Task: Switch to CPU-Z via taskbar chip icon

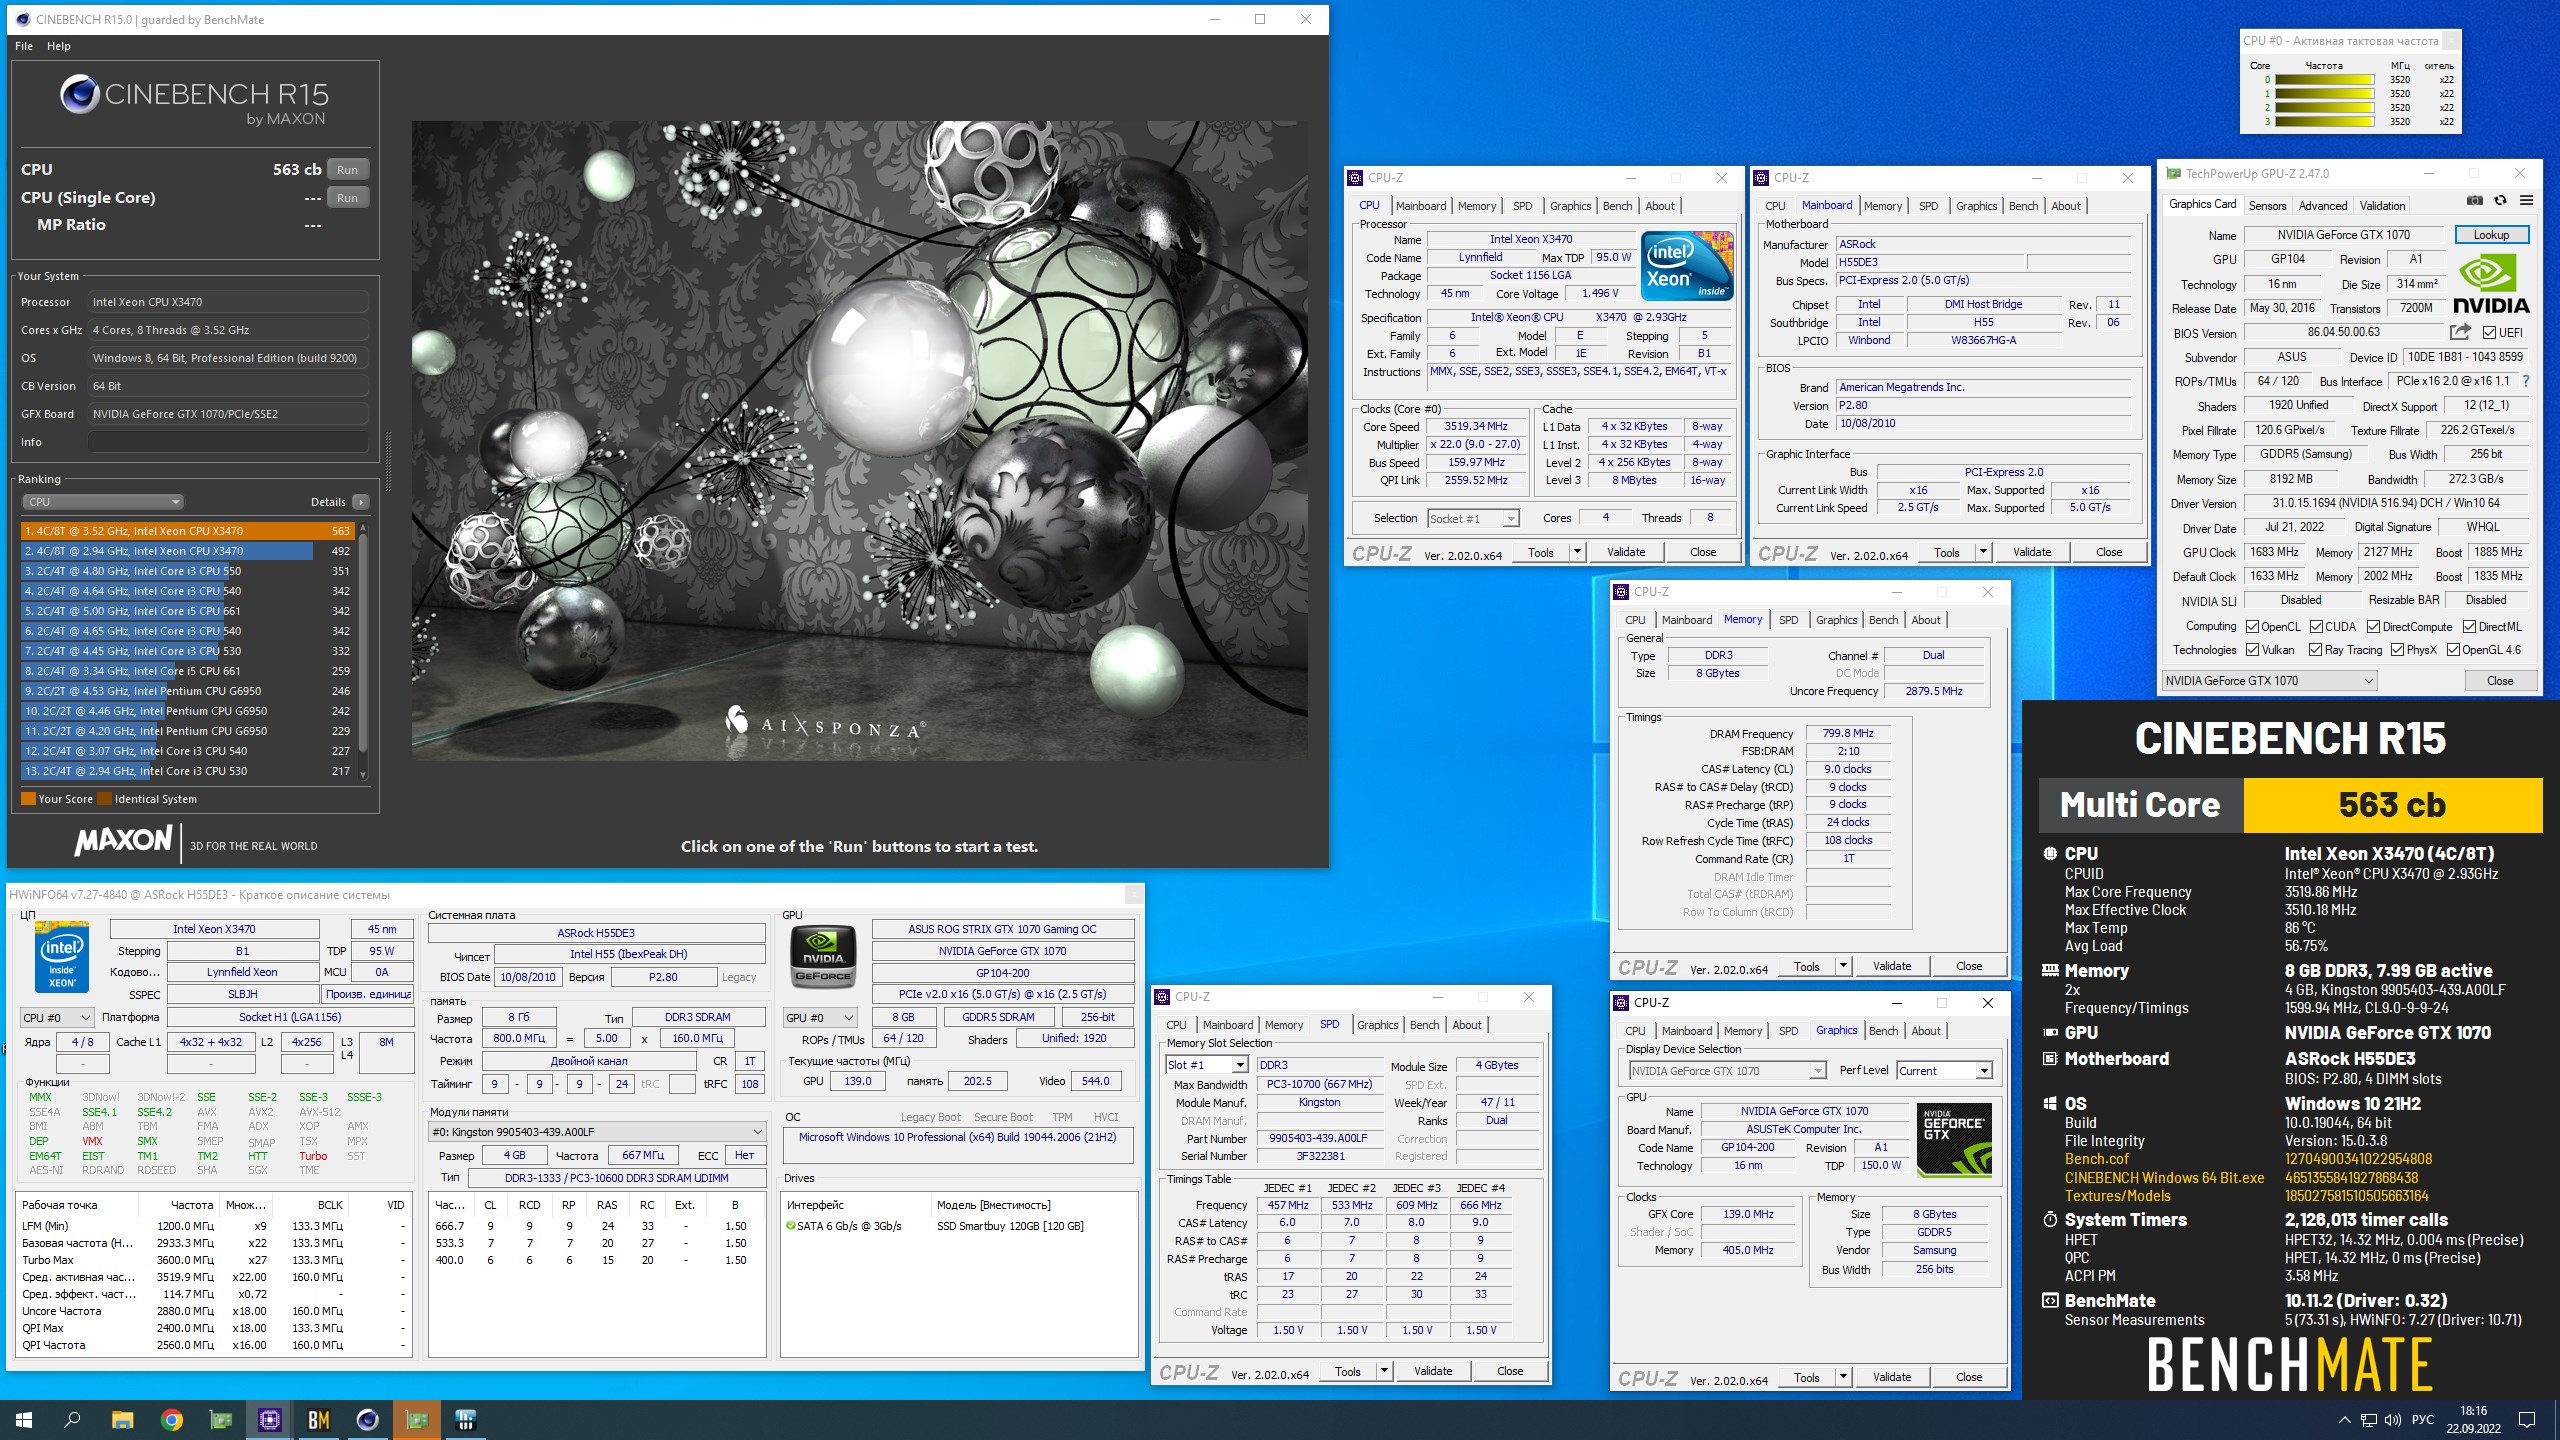Action: click(269, 1419)
